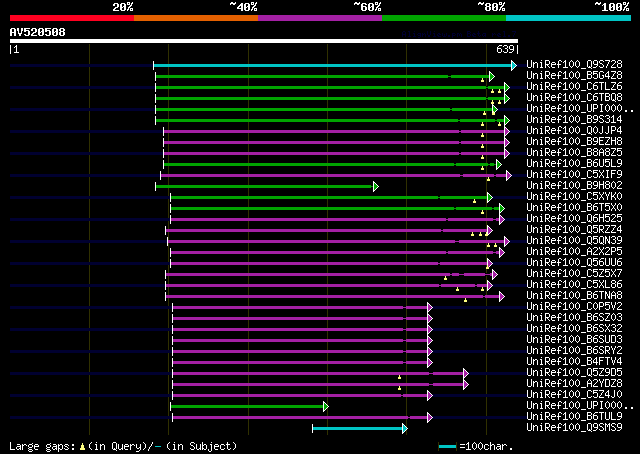Screen dimensions: 640x454
Task: Select the UniRef100_B4FTV4 label
Action: tap(574, 362)
